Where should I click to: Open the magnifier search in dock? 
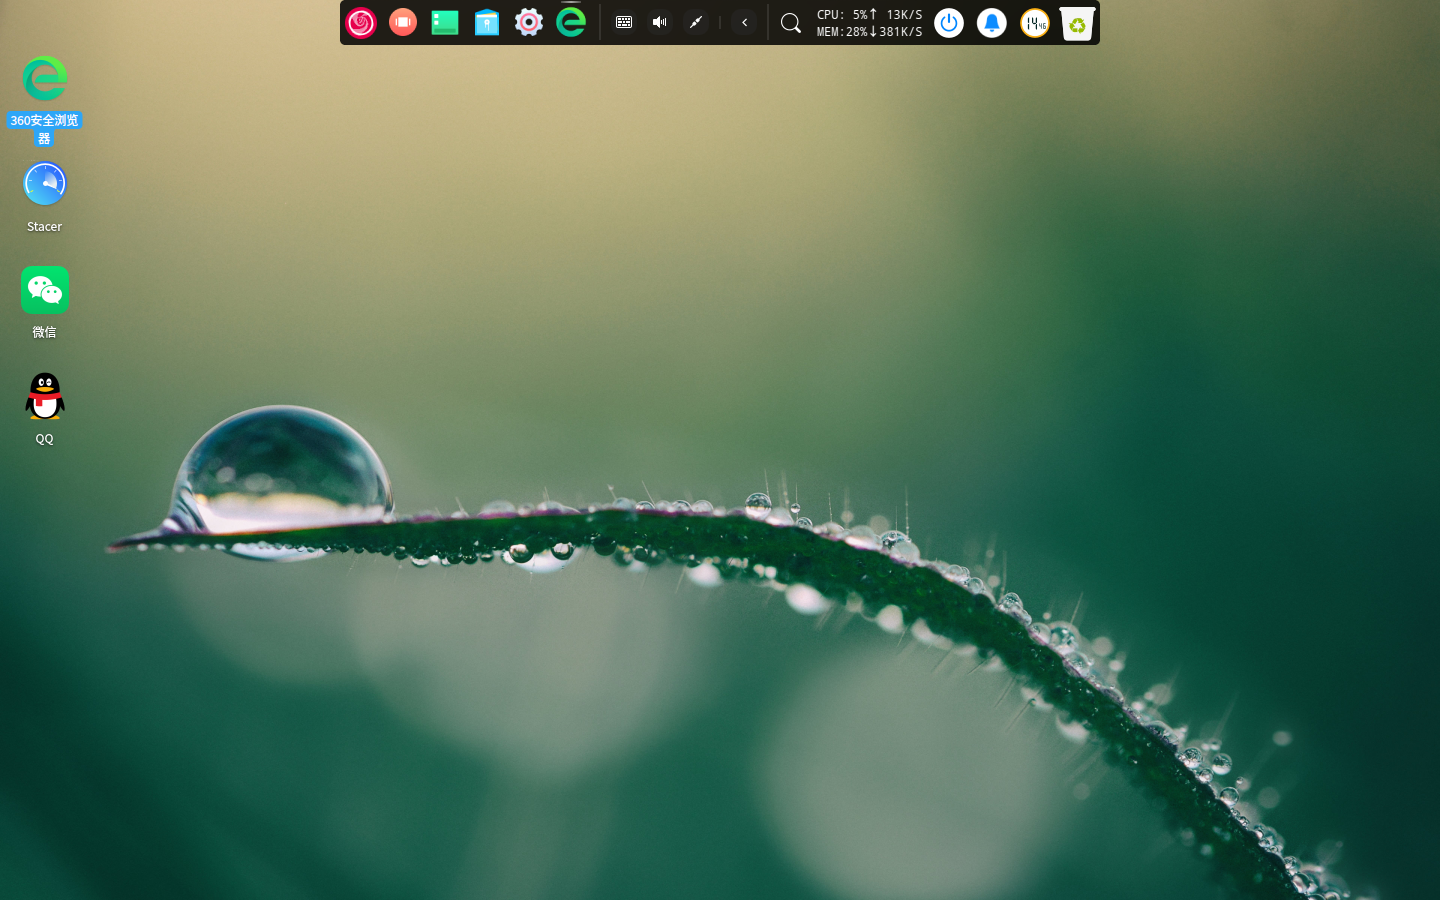tap(790, 23)
